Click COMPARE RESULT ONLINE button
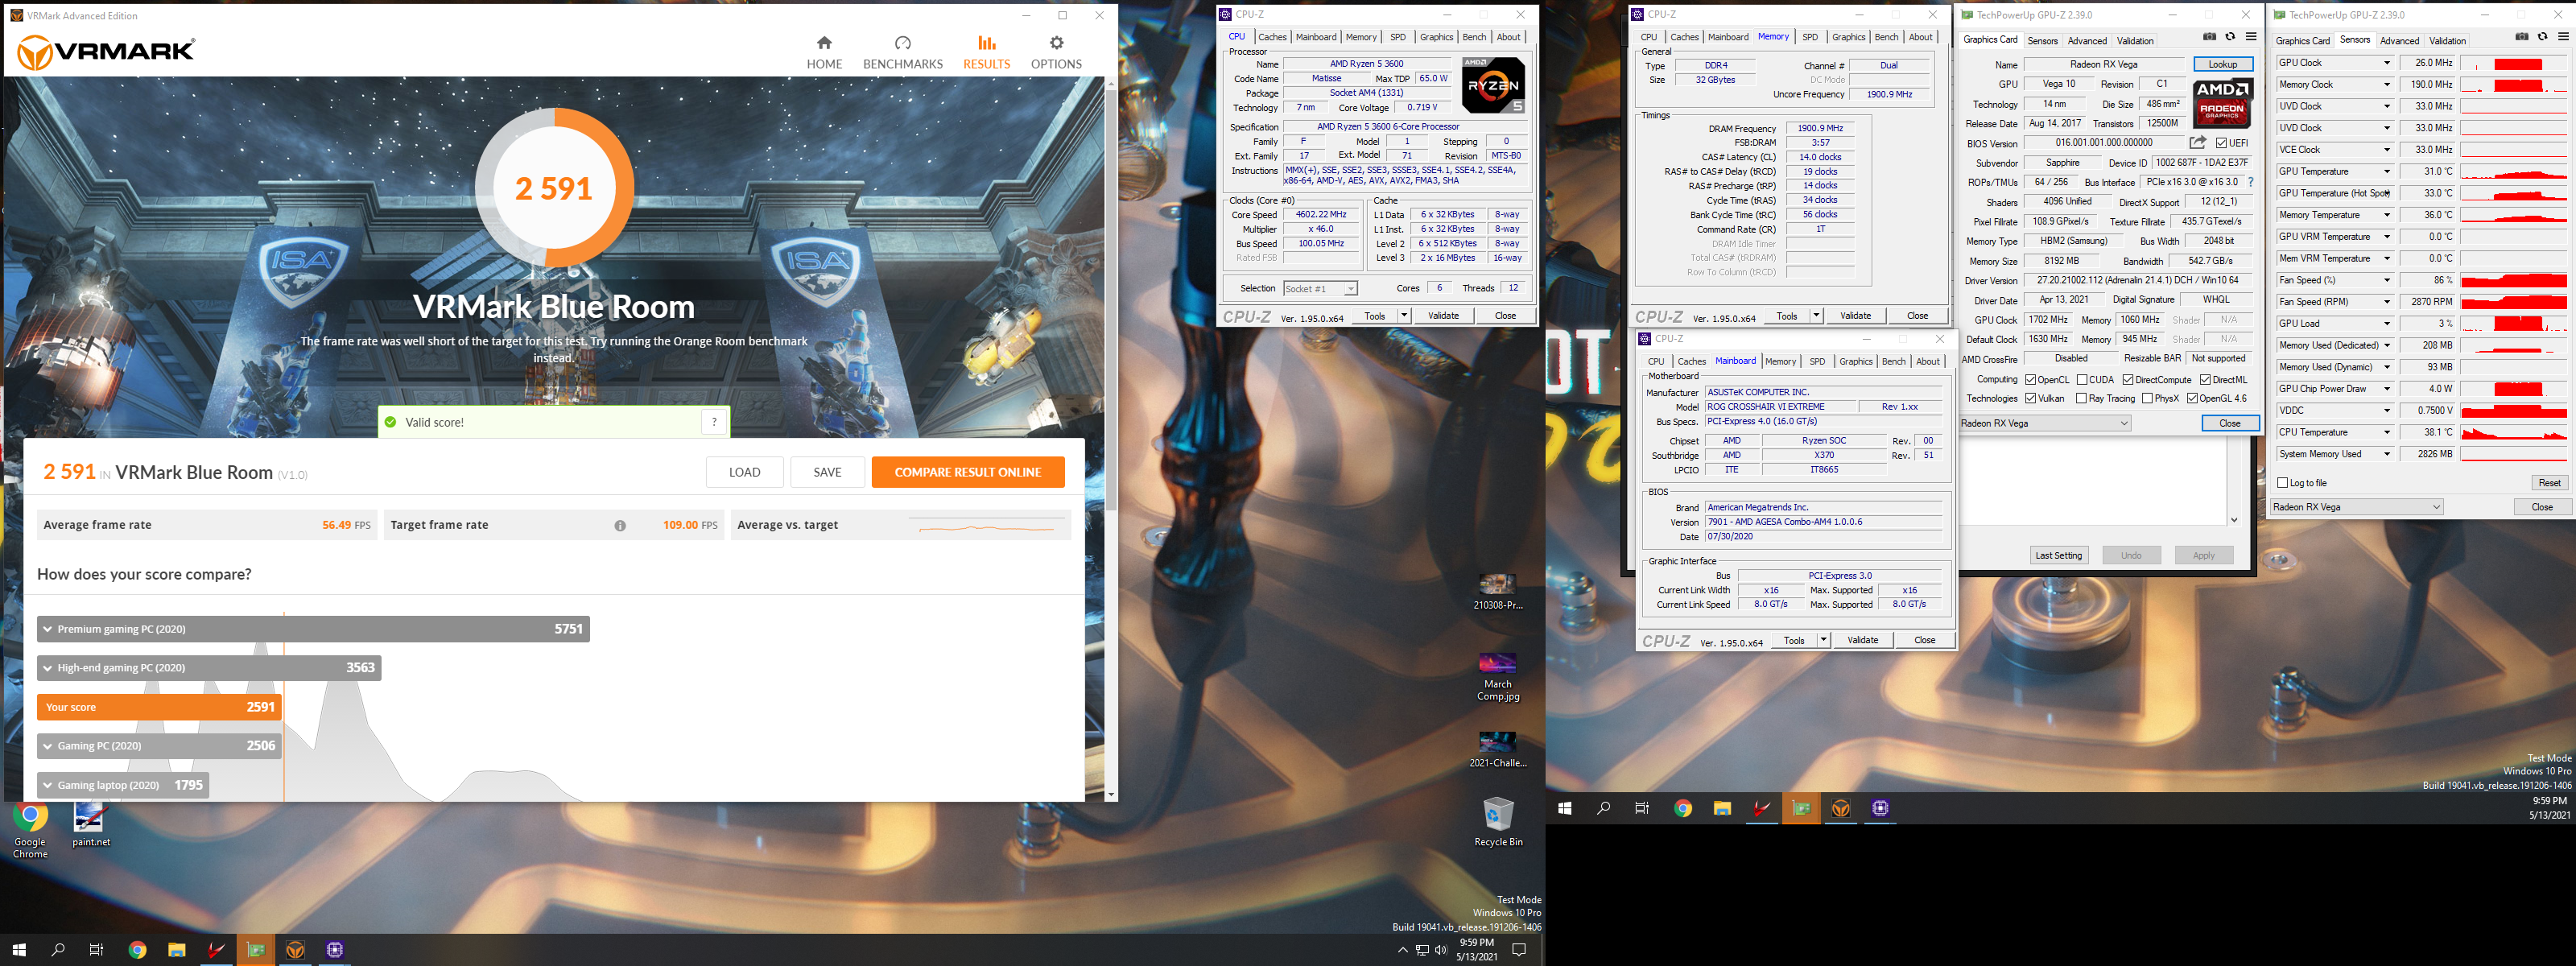 click(967, 472)
